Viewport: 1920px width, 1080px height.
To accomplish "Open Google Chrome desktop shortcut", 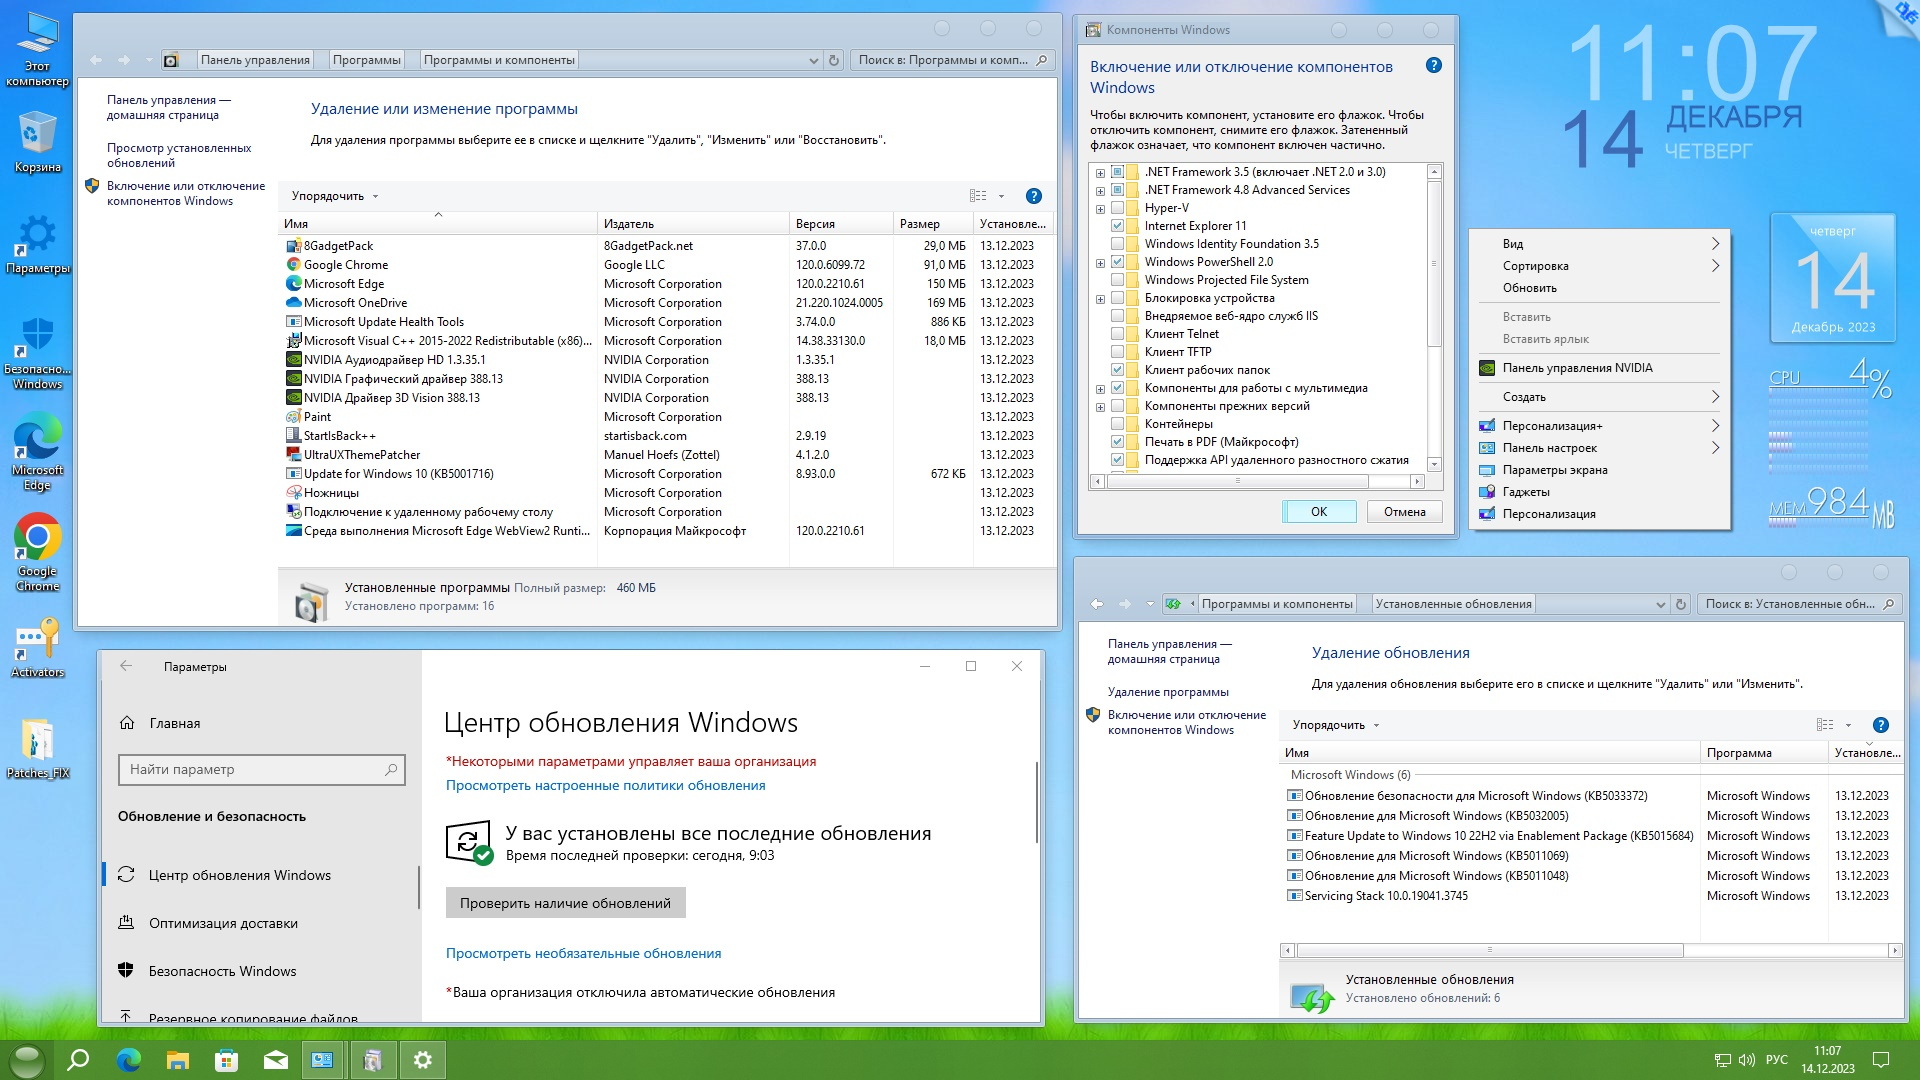I will coord(37,551).
